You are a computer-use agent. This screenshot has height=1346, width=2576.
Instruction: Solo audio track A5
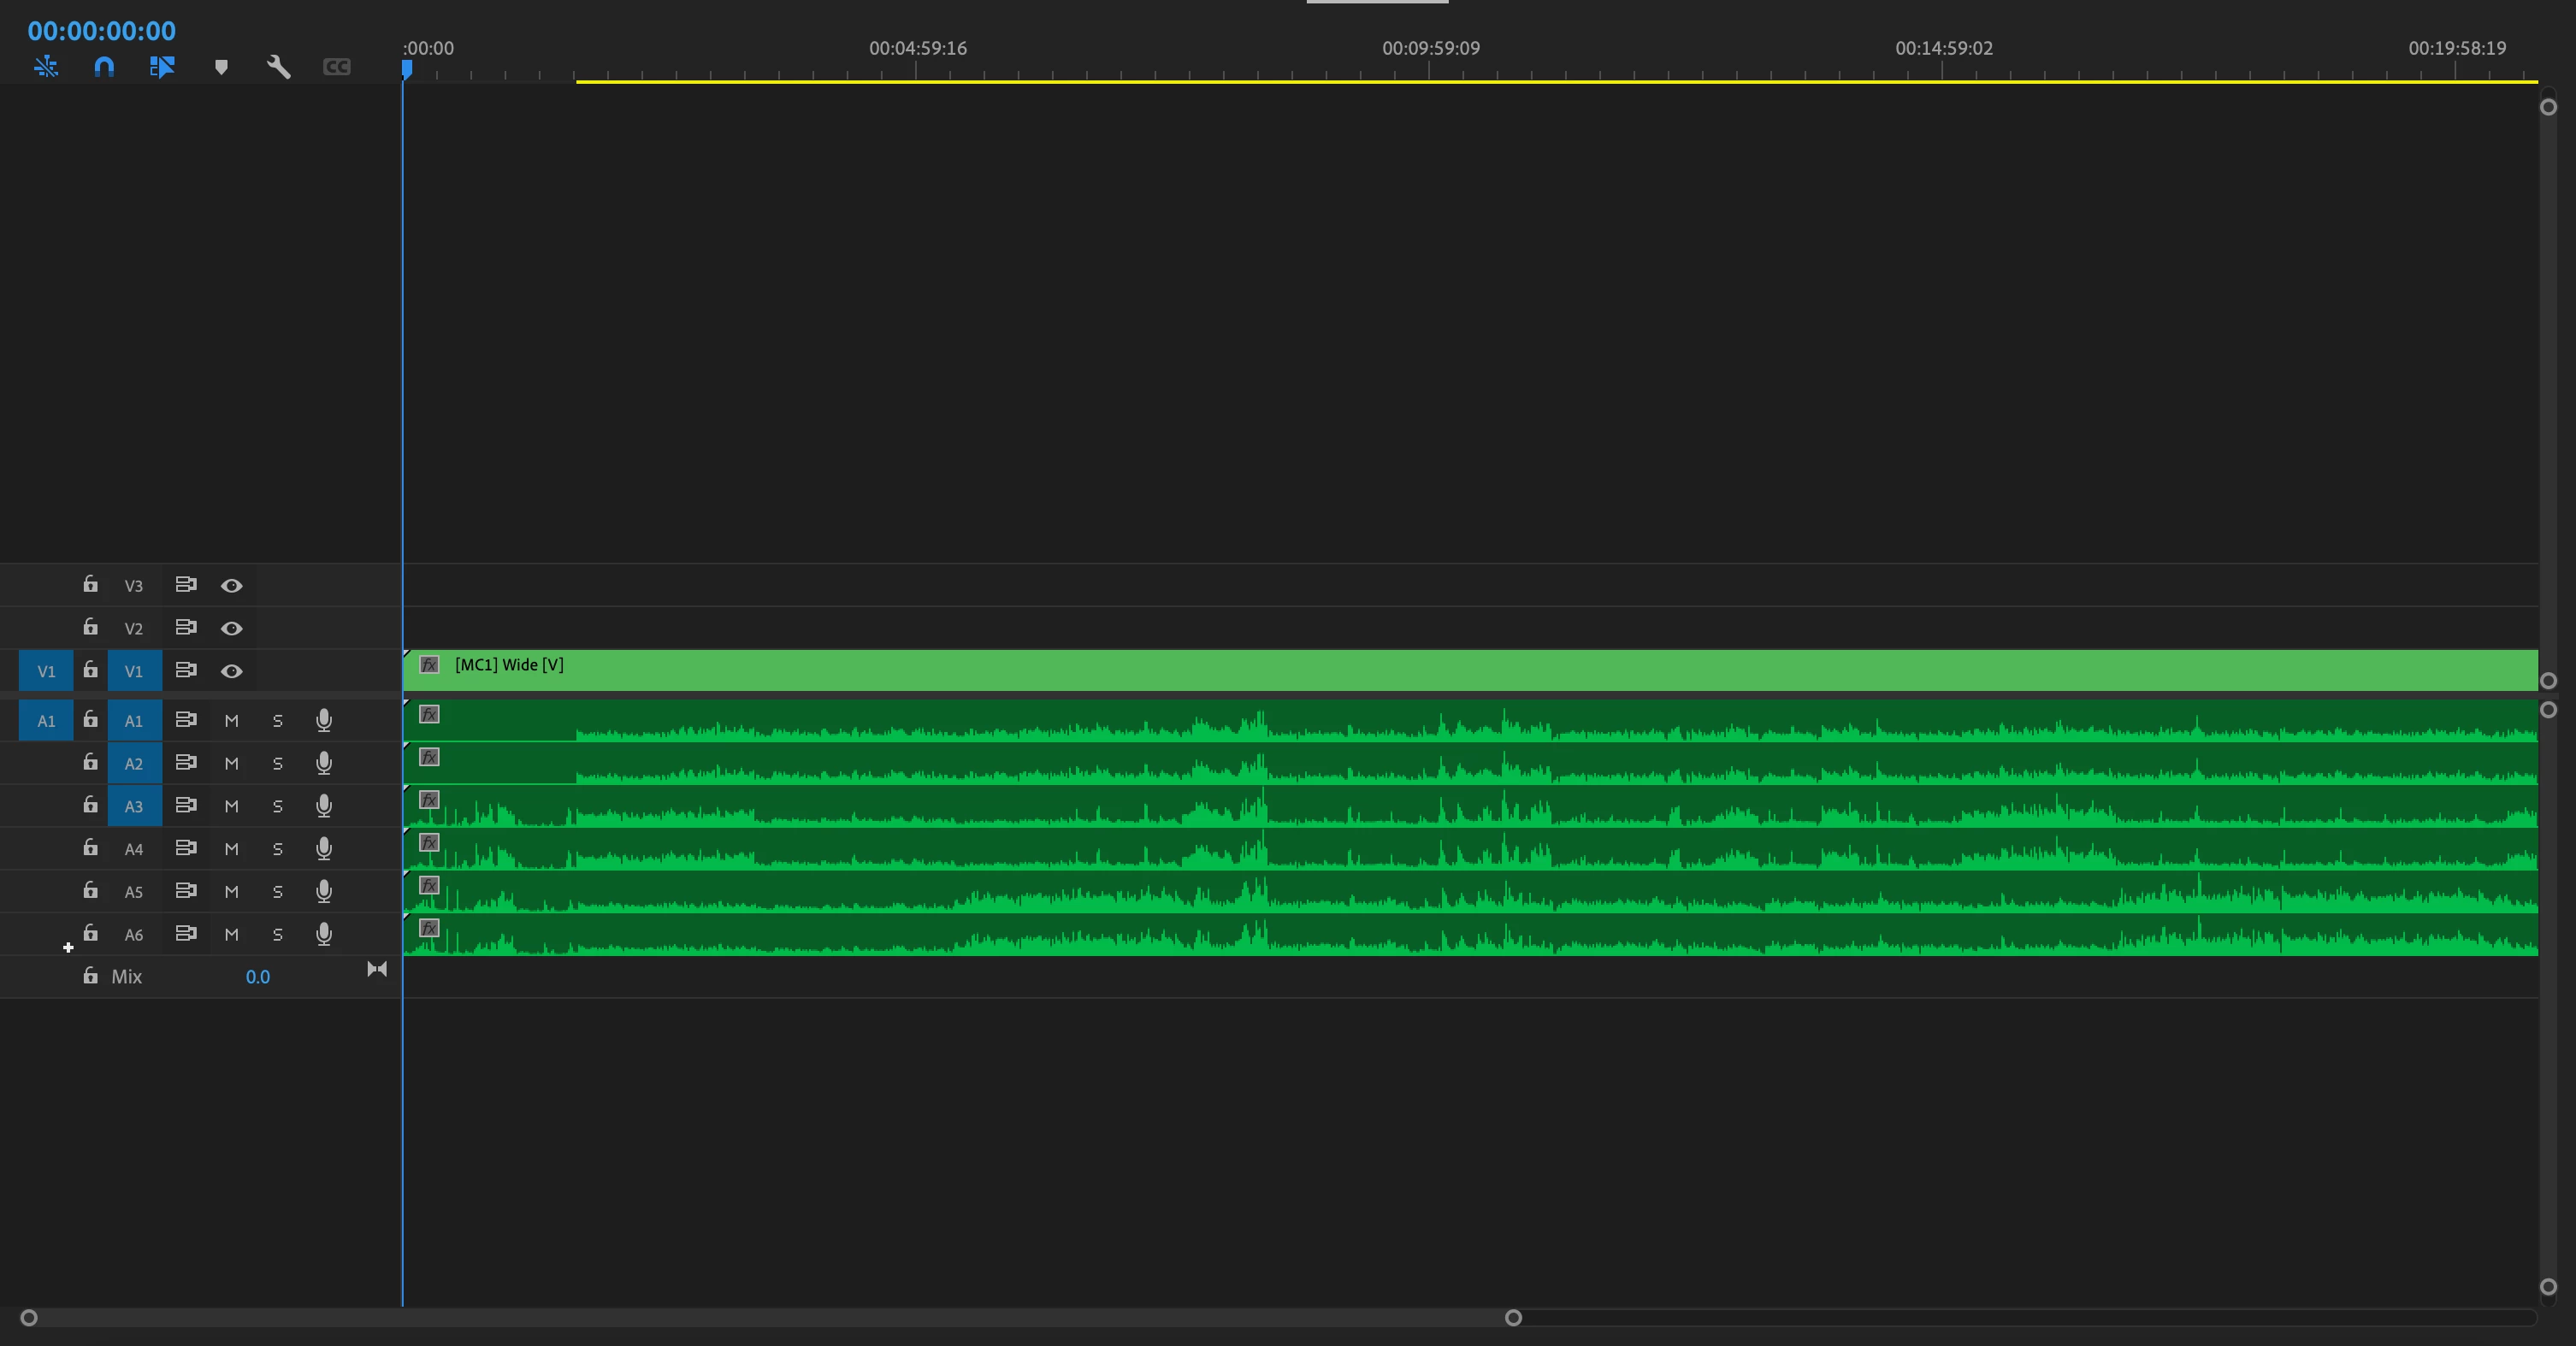click(278, 891)
